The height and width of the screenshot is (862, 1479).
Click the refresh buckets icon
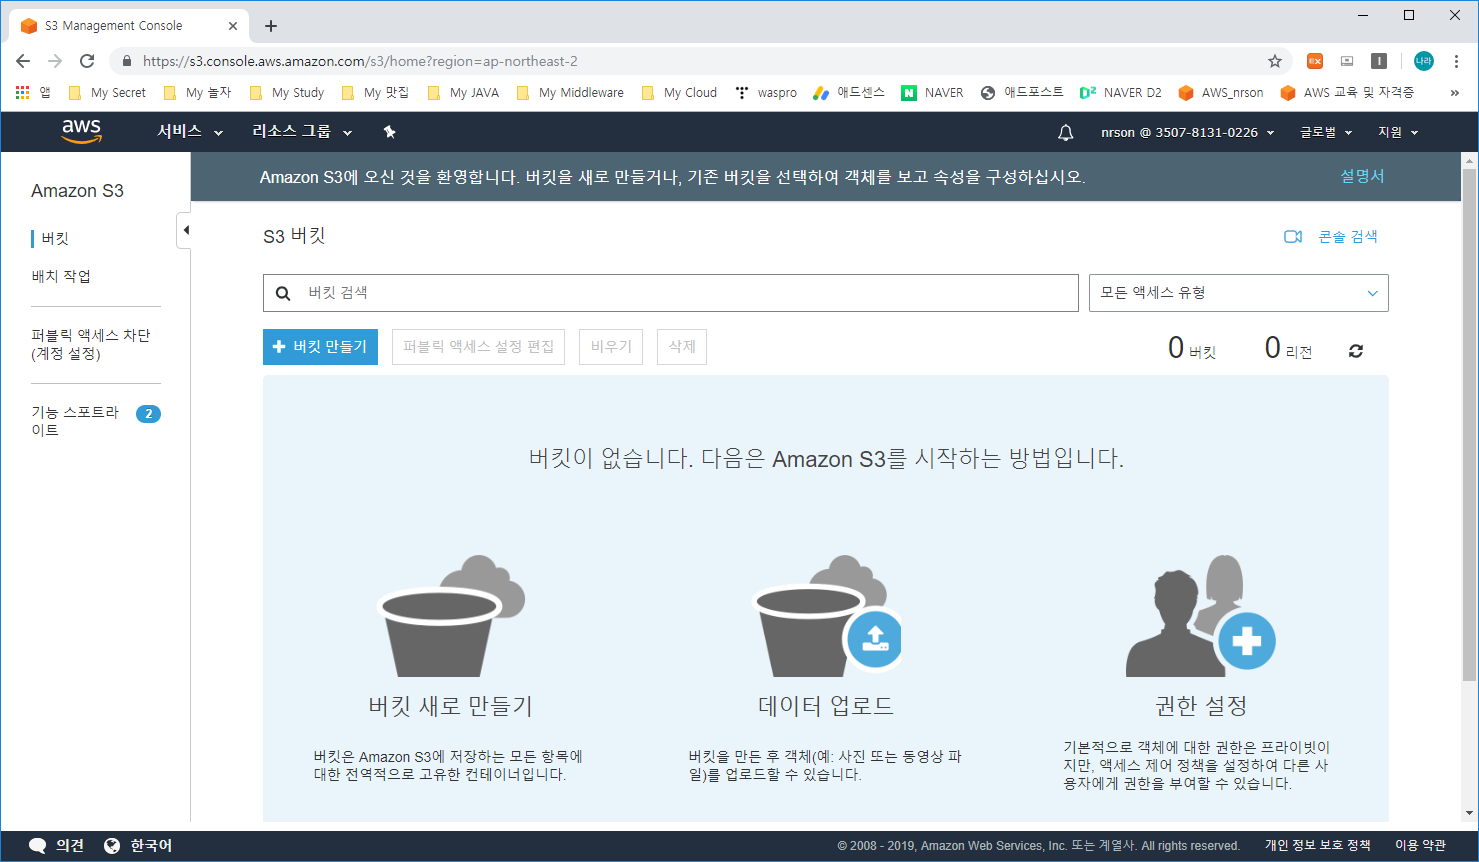point(1356,351)
